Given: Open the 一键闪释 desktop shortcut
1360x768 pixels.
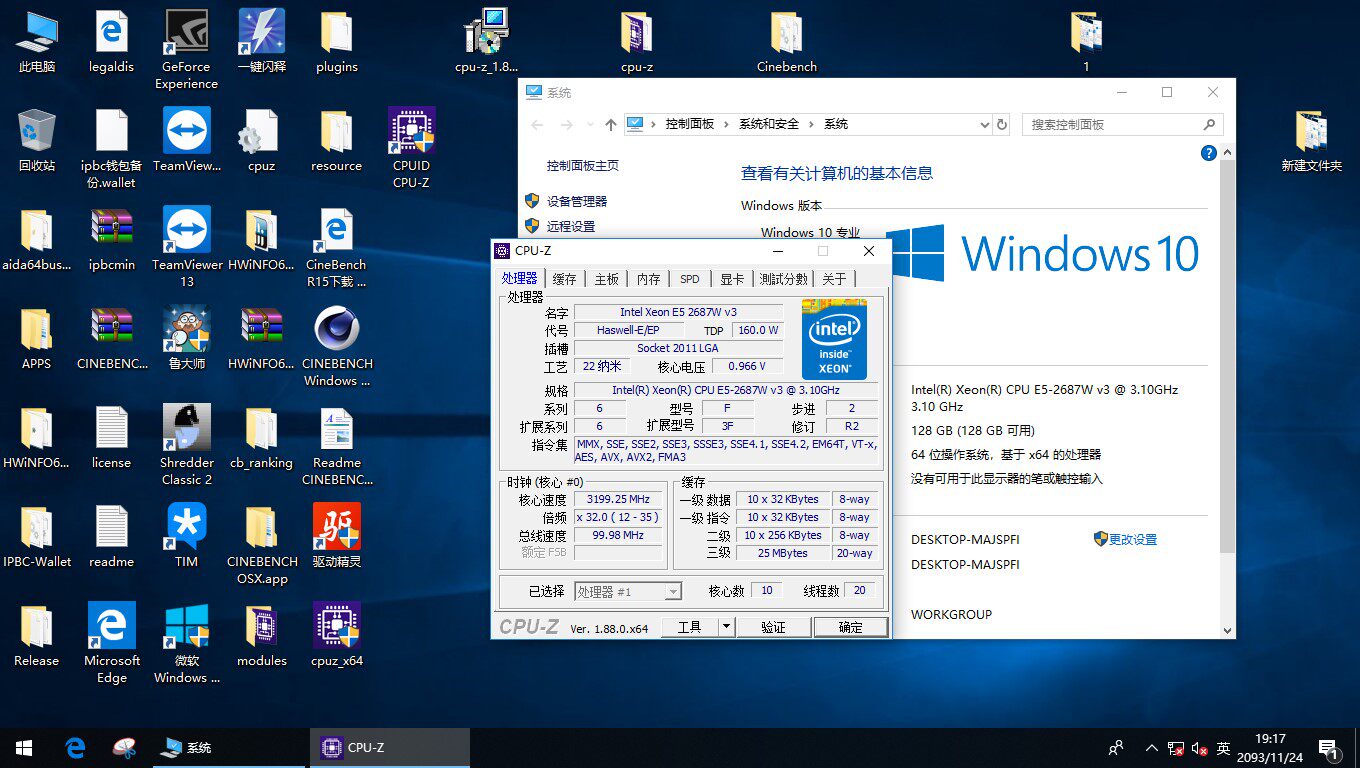Looking at the screenshot, I should coord(262,42).
